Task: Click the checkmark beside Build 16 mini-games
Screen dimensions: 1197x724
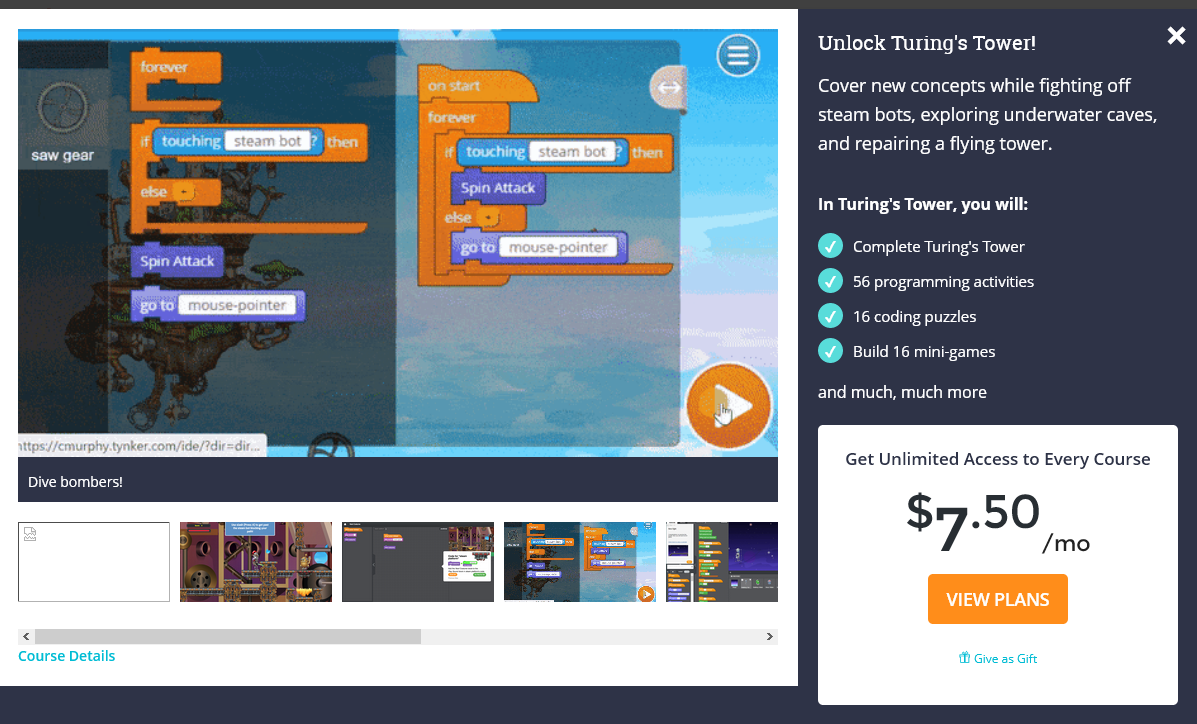Action: coord(830,351)
